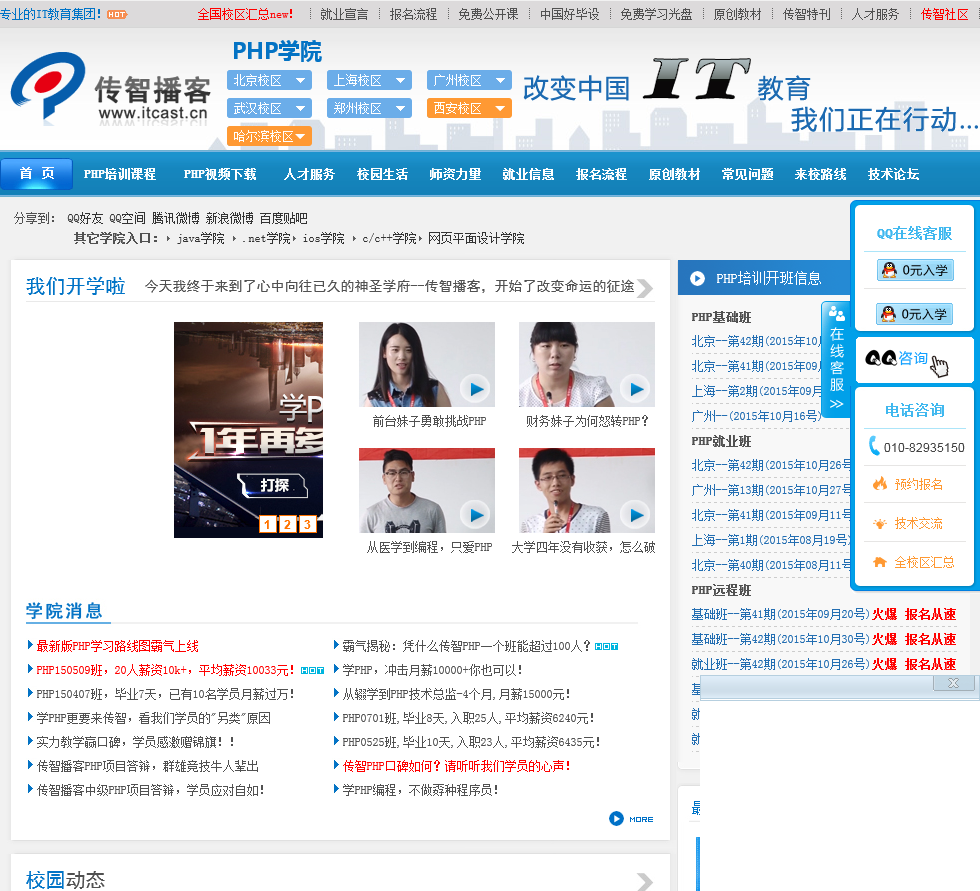The width and height of the screenshot is (980, 891).
Task: Expand the 北京校区 dropdown
Action: pyautogui.click(x=269, y=80)
